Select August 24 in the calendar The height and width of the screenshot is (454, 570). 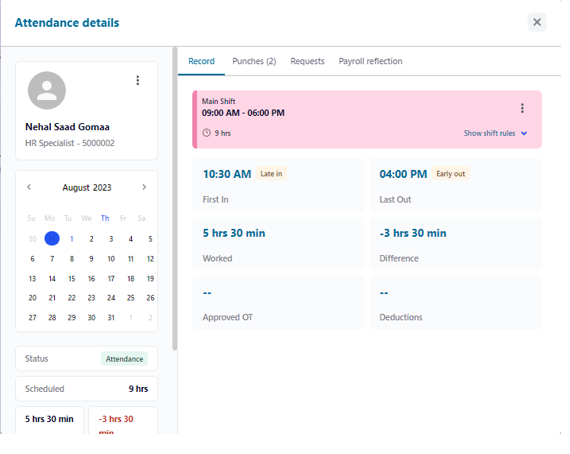tap(111, 298)
